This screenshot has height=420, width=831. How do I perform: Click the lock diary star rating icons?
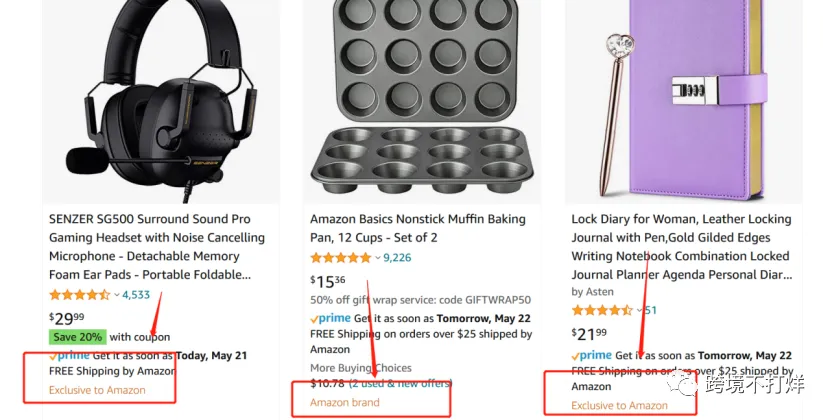point(602,311)
